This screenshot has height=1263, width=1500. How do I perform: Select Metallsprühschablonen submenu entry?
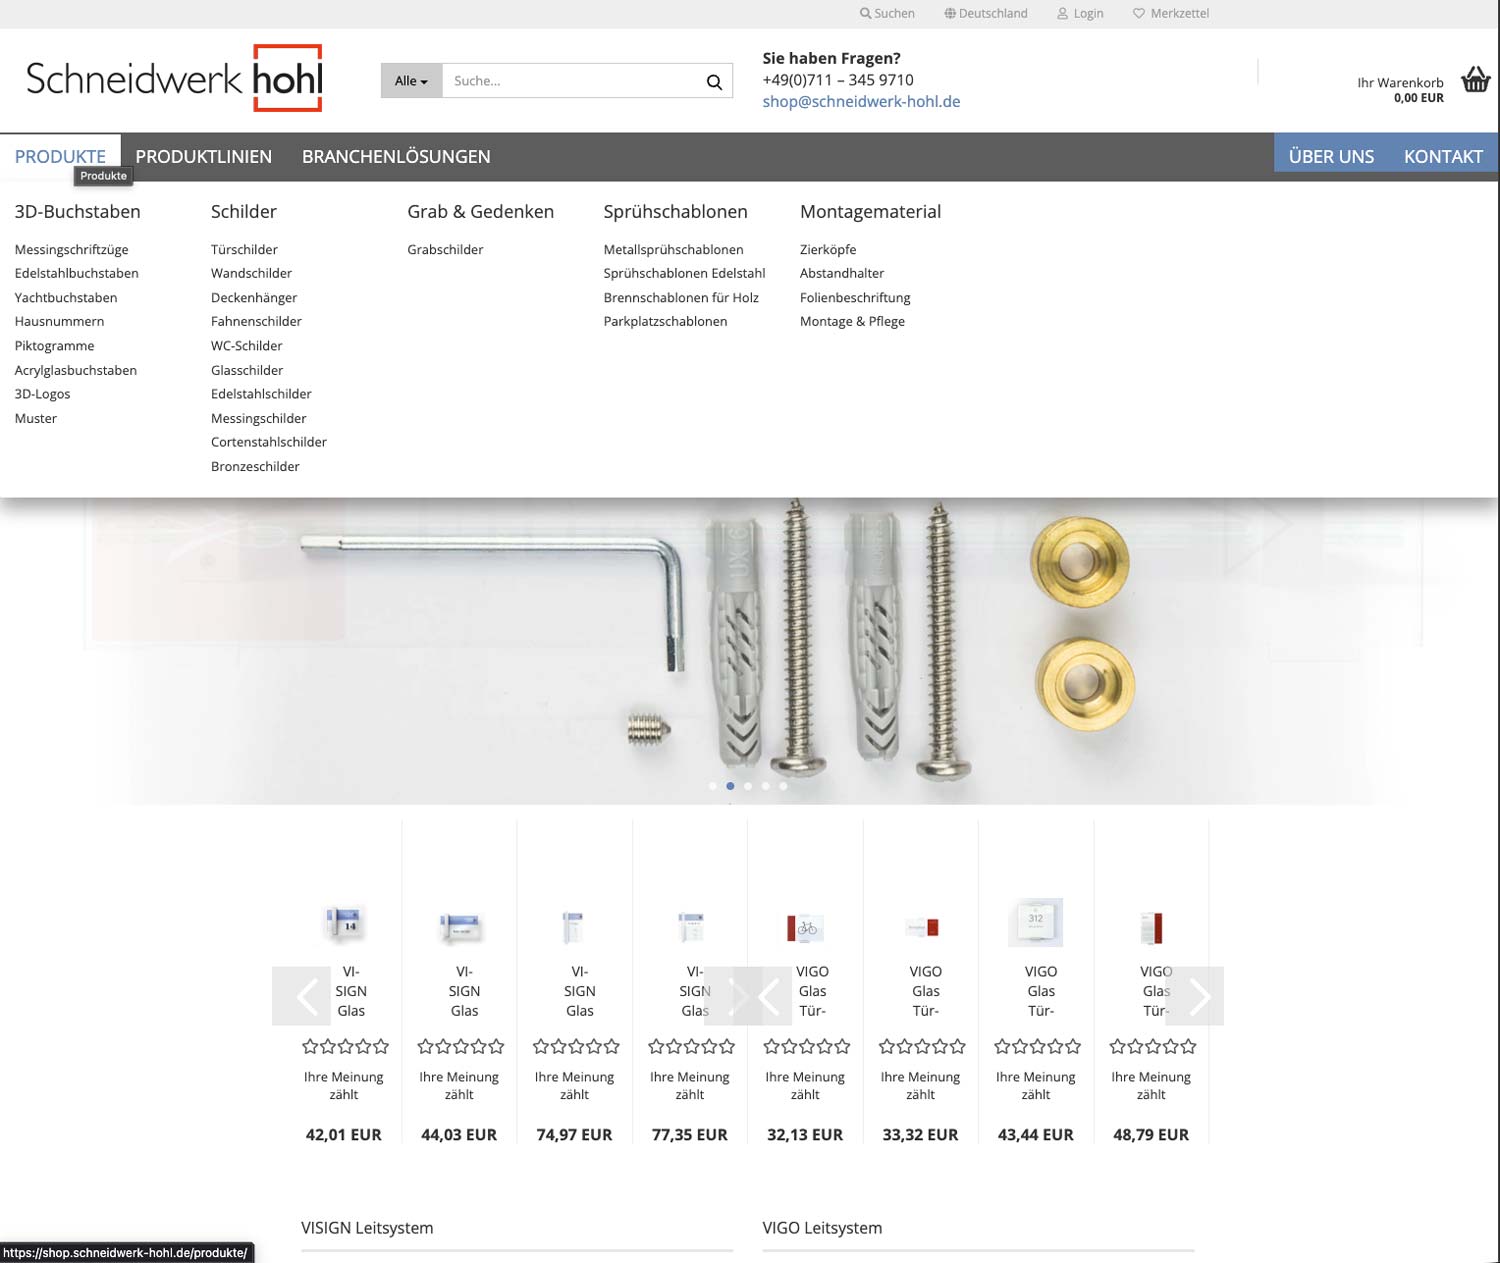click(673, 249)
